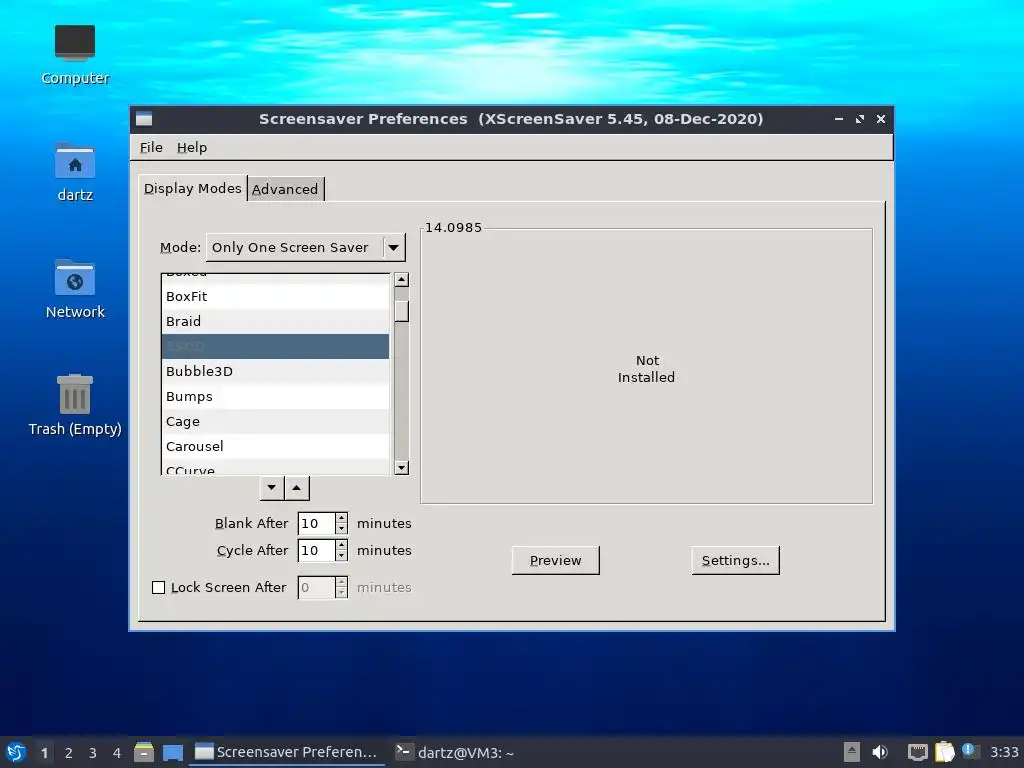
Task: Select BoxFit in screensaver list
Action: pos(275,296)
